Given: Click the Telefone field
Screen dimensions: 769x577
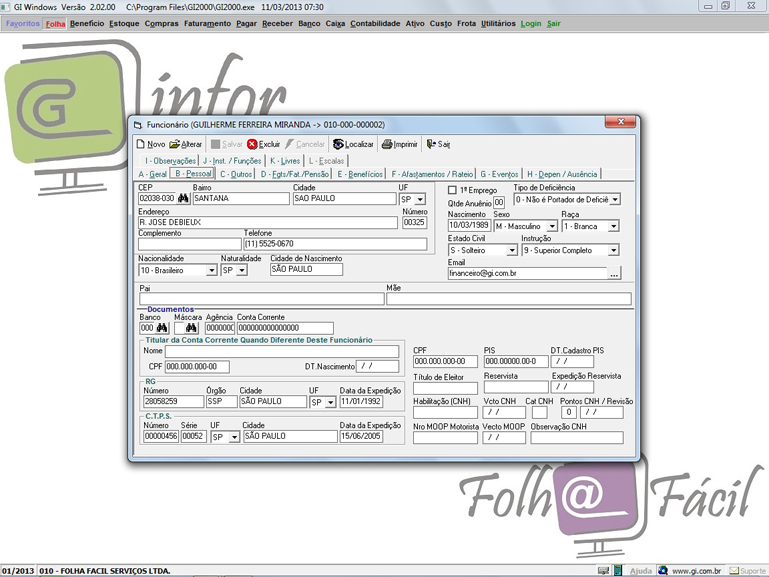Looking at the screenshot, I should click(335, 244).
